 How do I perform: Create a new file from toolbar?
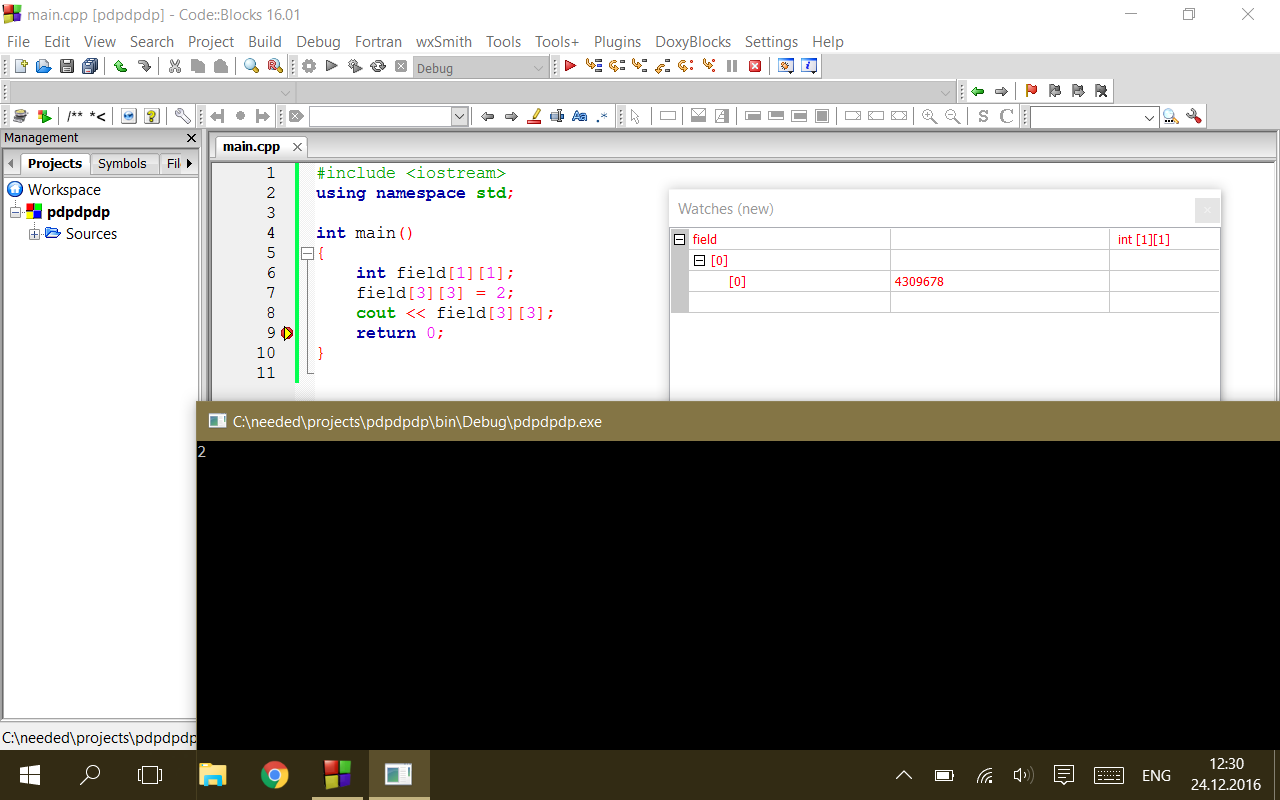(x=20, y=67)
